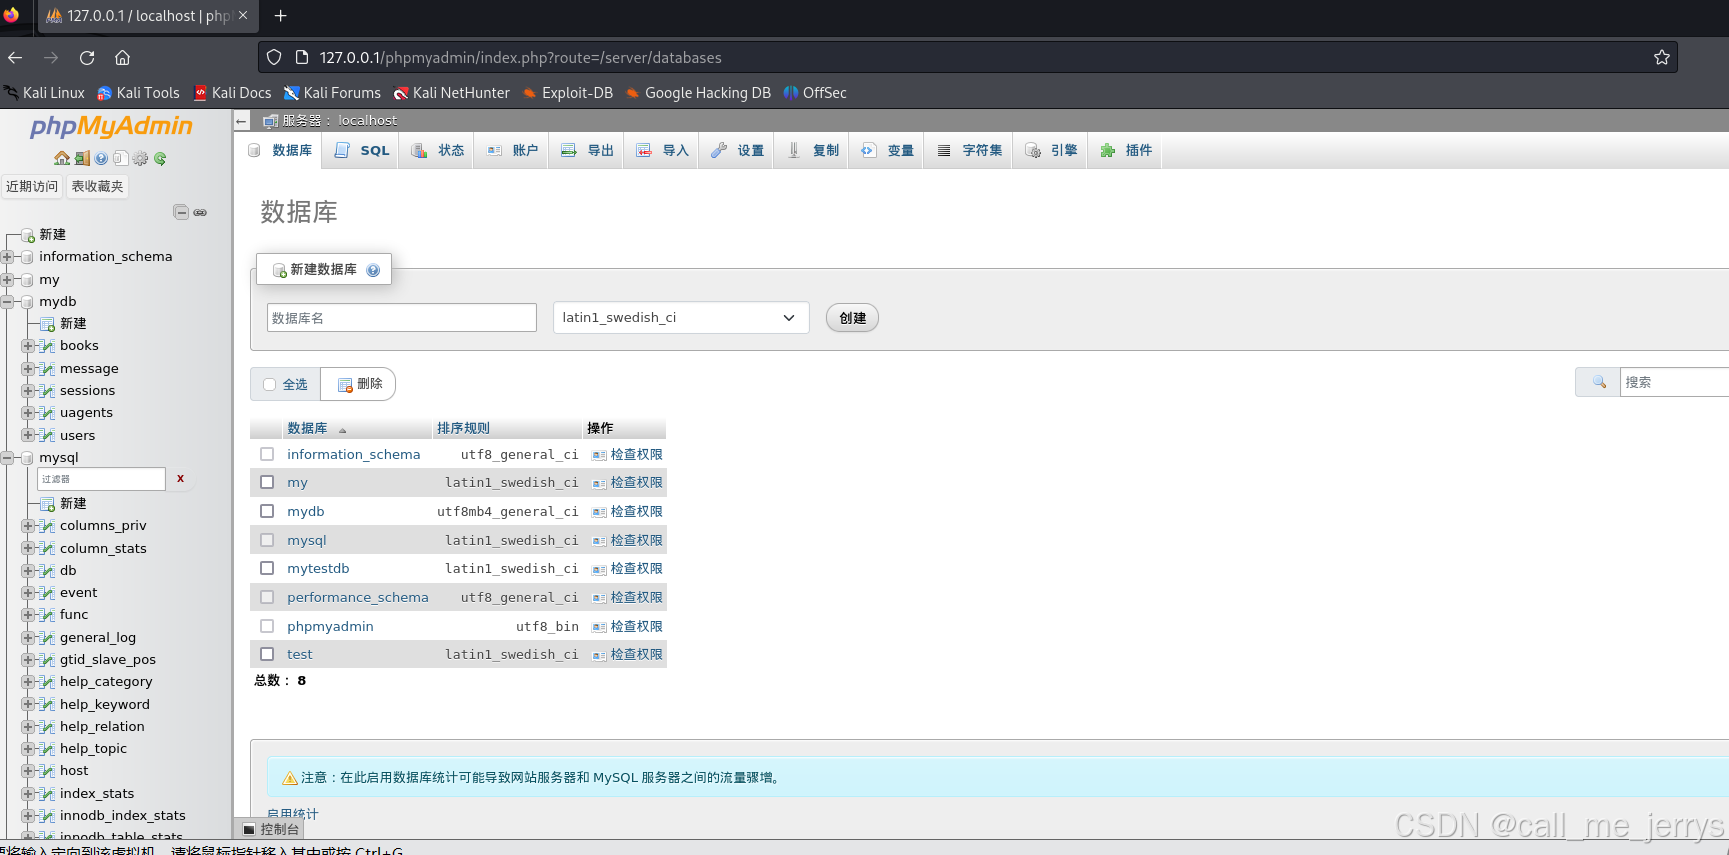Open navigation panel settings gear icon
1729x855 pixels.
click(x=140, y=158)
